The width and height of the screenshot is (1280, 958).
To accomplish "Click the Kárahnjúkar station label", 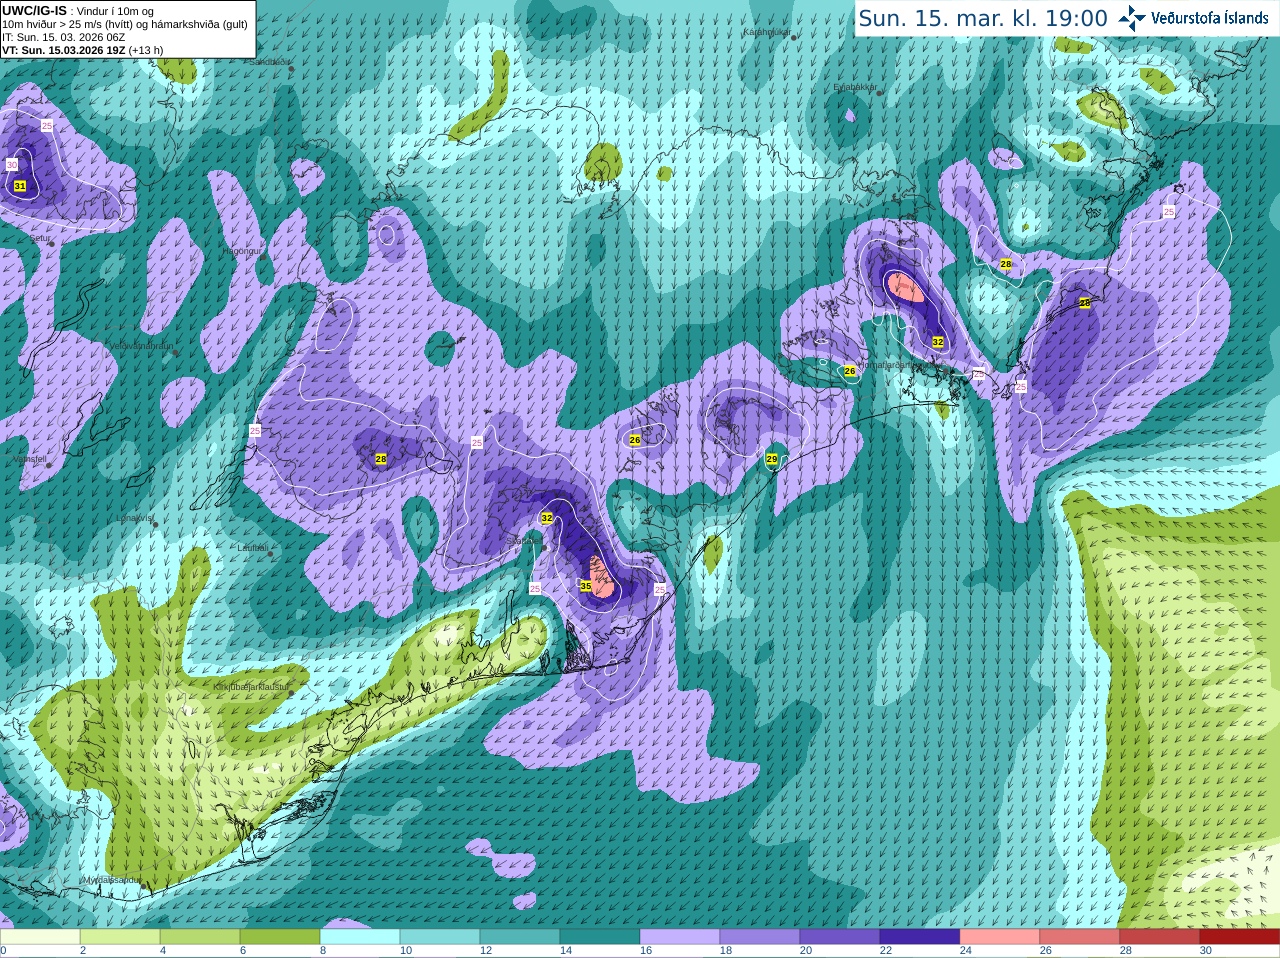I will pyautogui.click(x=767, y=32).
